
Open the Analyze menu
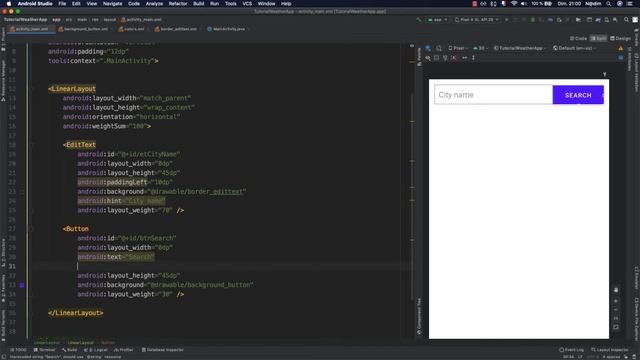click(154, 4)
